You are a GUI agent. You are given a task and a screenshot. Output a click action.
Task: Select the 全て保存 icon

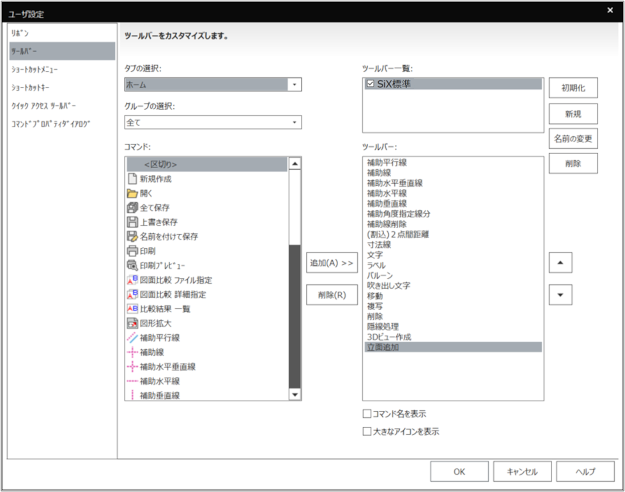point(131,207)
